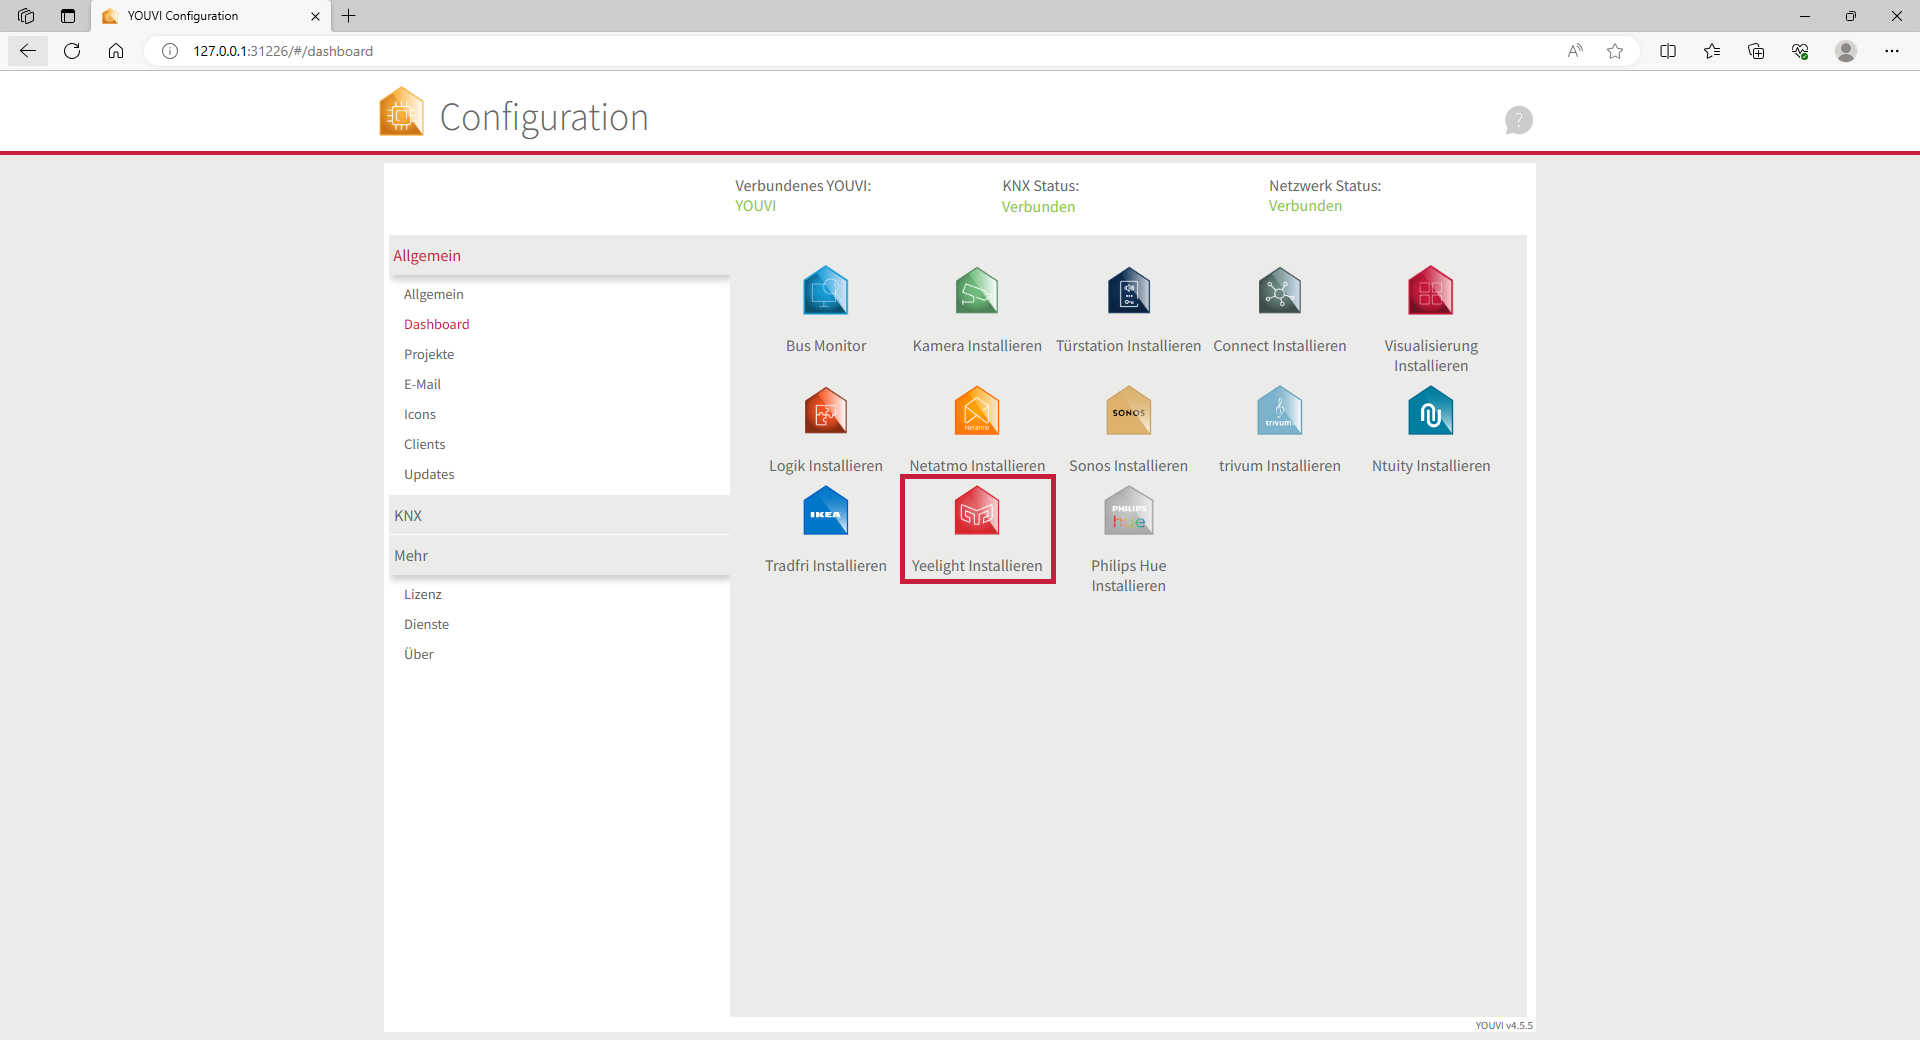Open the browser profile avatar icon
This screenshot has width=1920, height=1040.
pyautogui.click(x=1846, y=51)
